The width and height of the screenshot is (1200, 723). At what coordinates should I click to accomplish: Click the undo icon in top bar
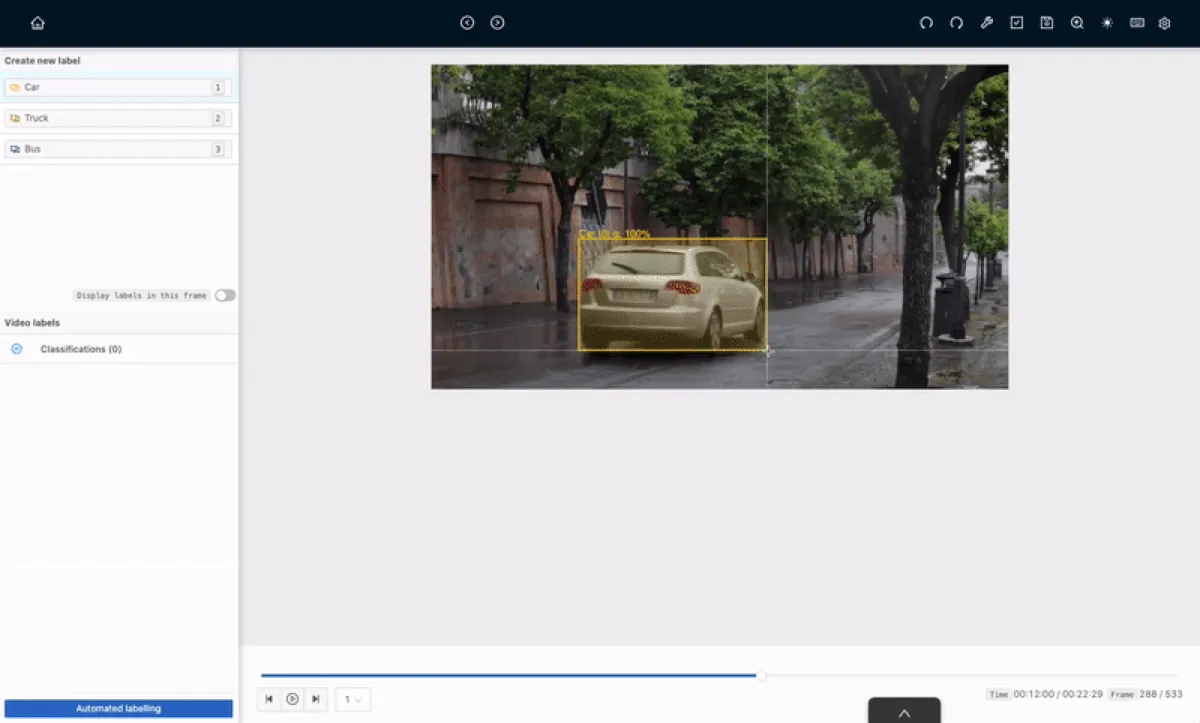click(x=926, y=23)
